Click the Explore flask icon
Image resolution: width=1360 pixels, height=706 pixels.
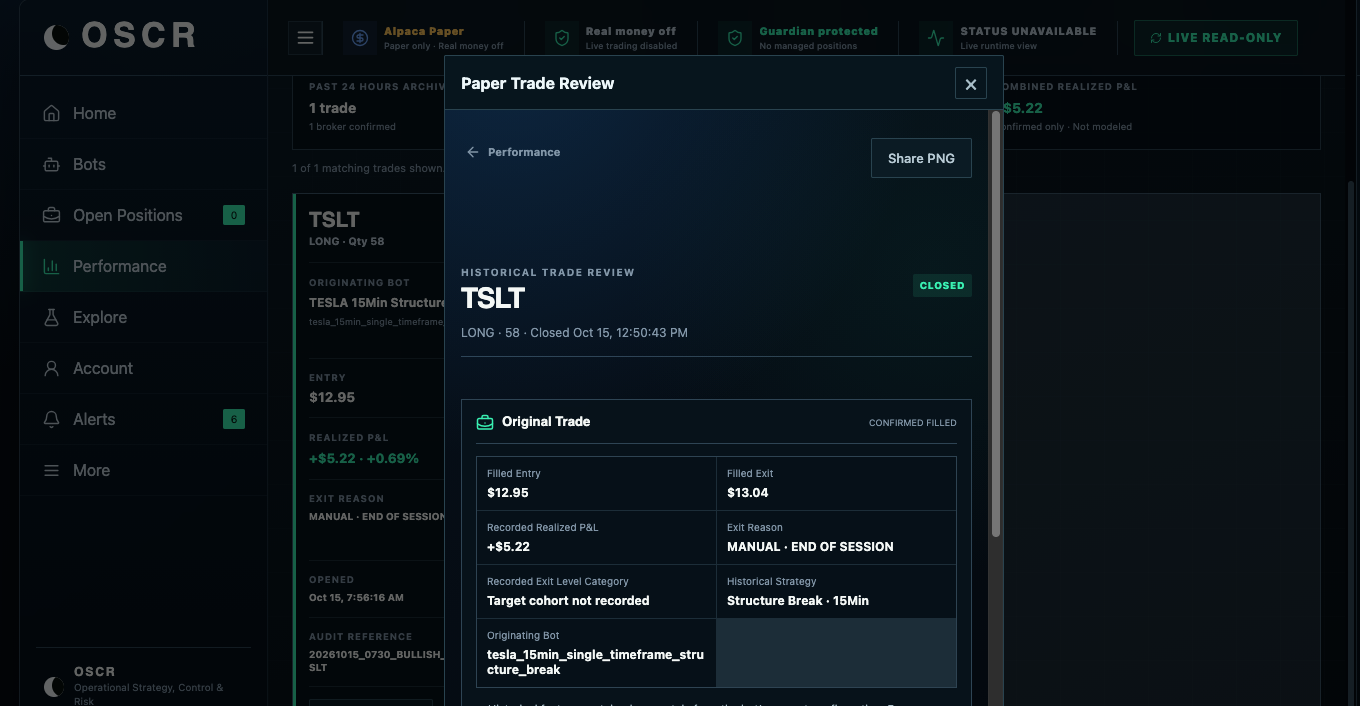pyautogui.click(x=51, y=317)
